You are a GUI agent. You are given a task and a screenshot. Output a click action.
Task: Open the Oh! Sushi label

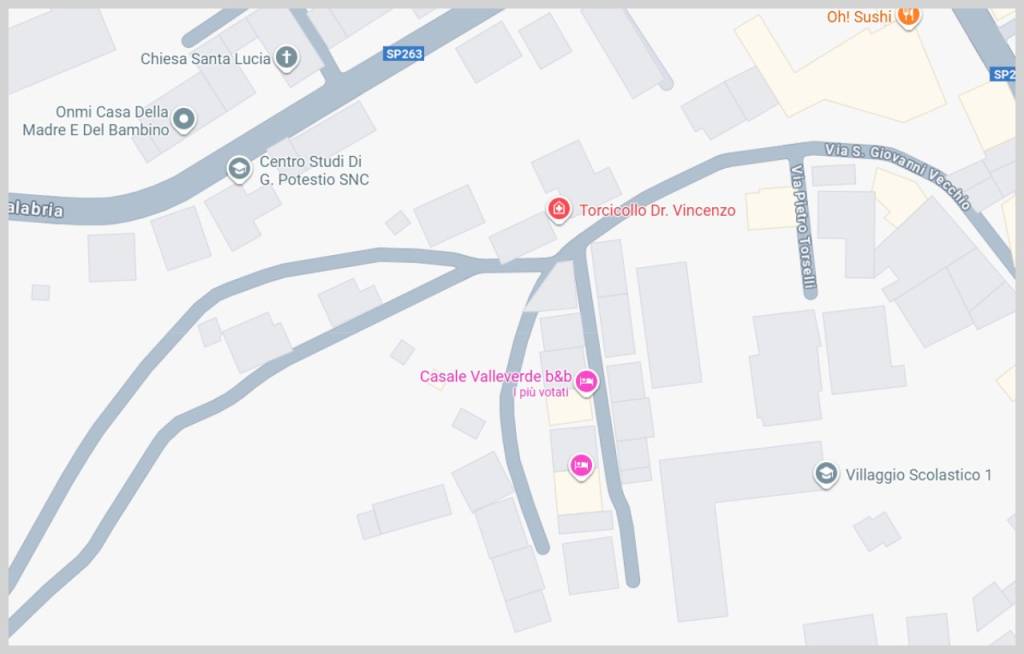(x=859, y=17)
